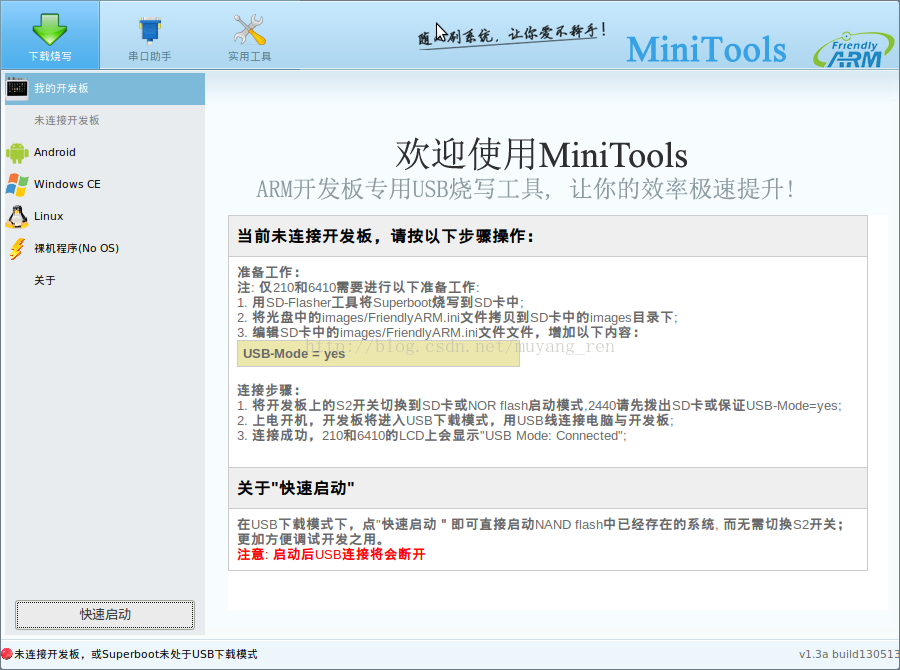This screenshot has height=670, width=900.
Task: Select Android in the sidebar
Action: (105, 152)
